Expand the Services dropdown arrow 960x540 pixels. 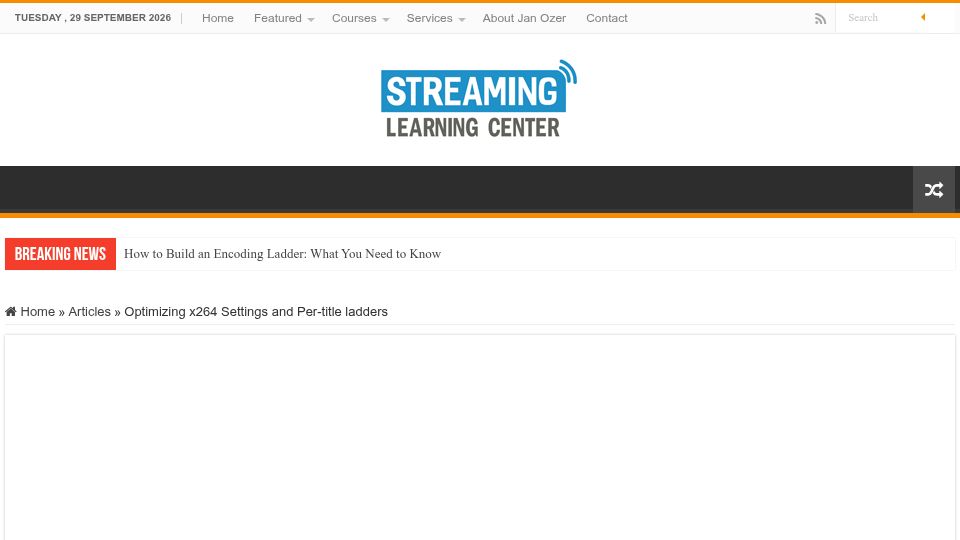coord(462,20)
